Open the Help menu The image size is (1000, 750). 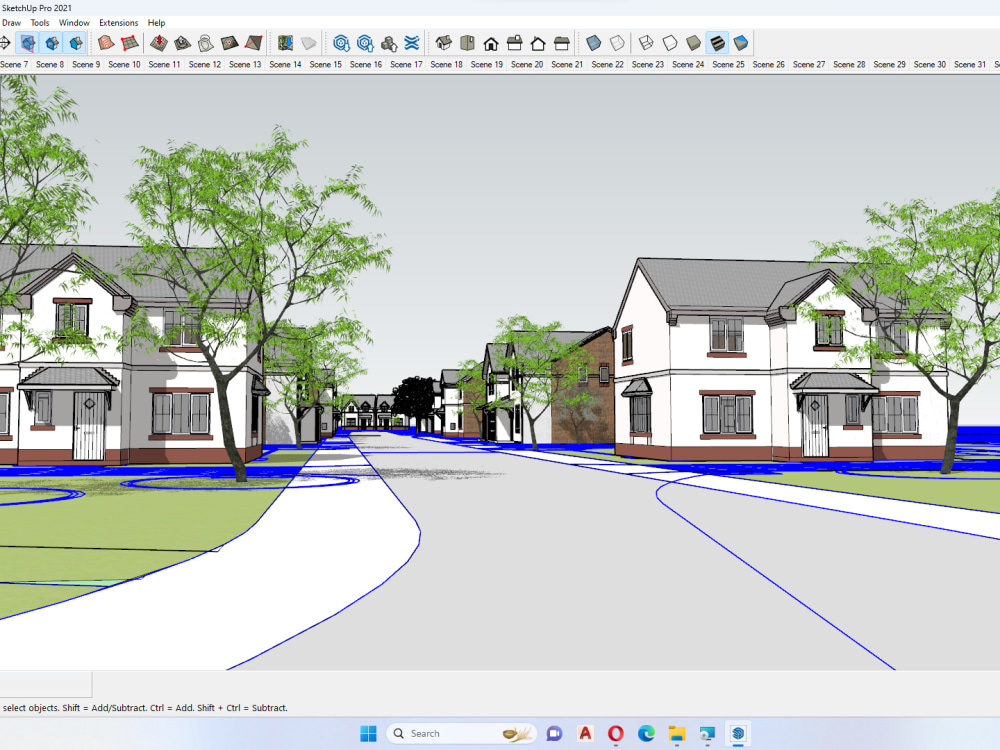pos(156,23)
